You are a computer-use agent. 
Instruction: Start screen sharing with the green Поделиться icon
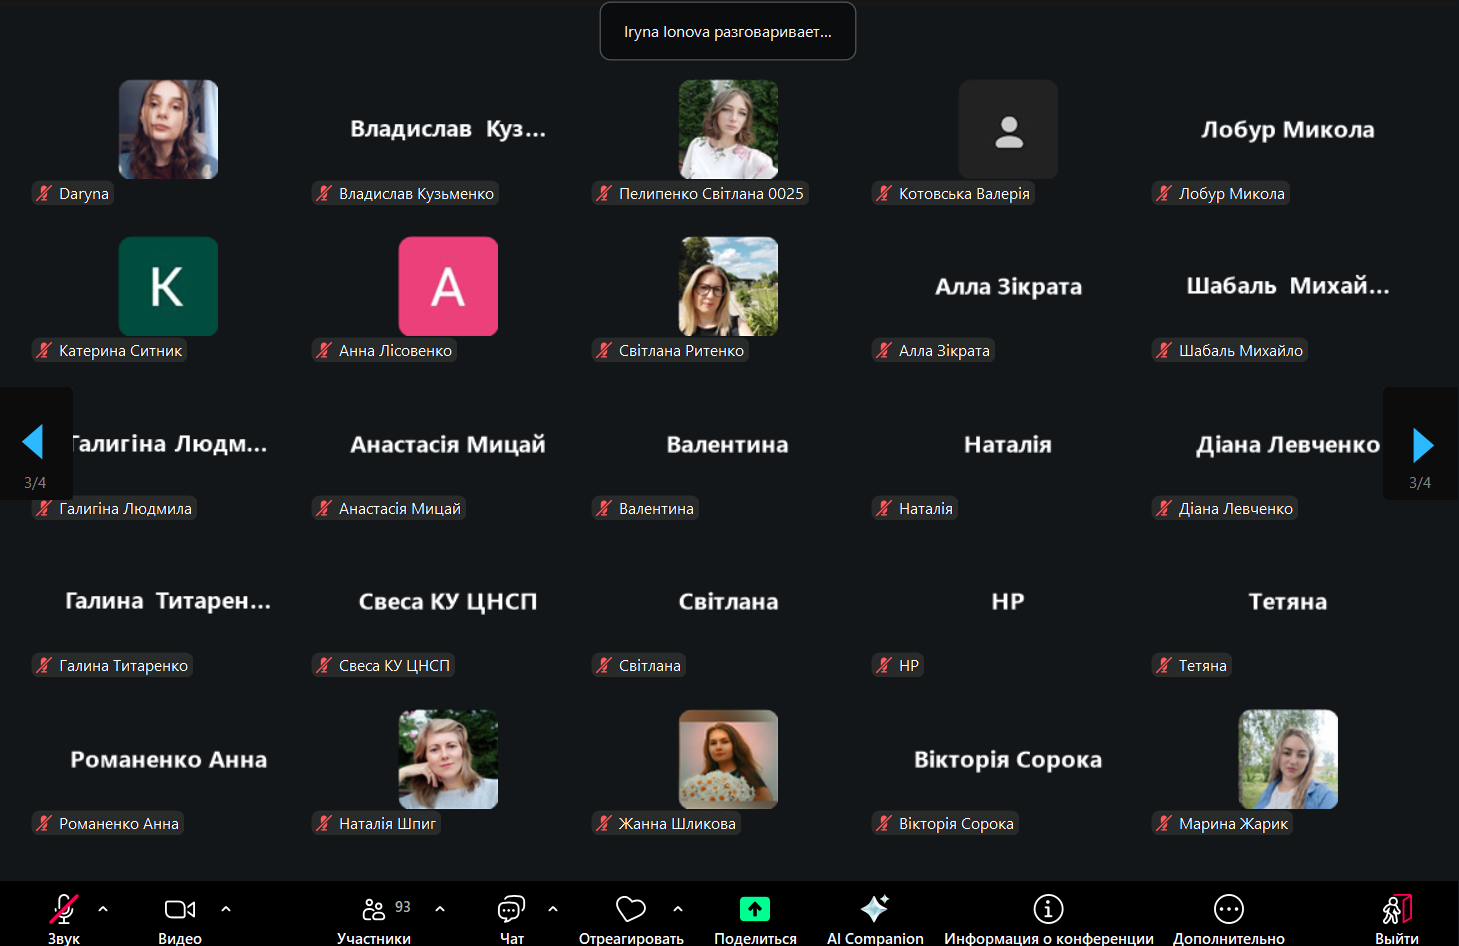[755, 909]
